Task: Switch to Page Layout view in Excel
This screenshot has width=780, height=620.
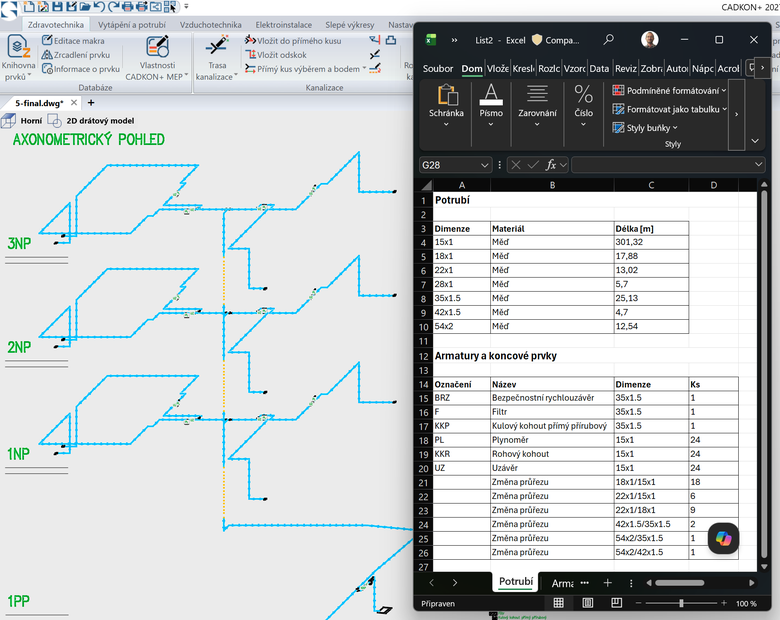Action: click(587, 603)
